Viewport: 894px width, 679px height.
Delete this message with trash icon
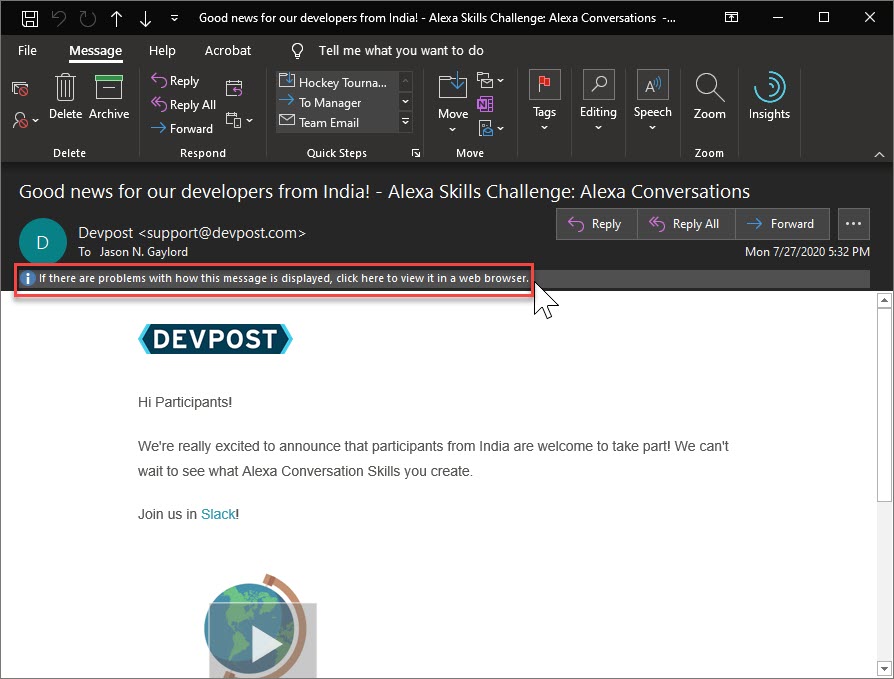[65, 96]
